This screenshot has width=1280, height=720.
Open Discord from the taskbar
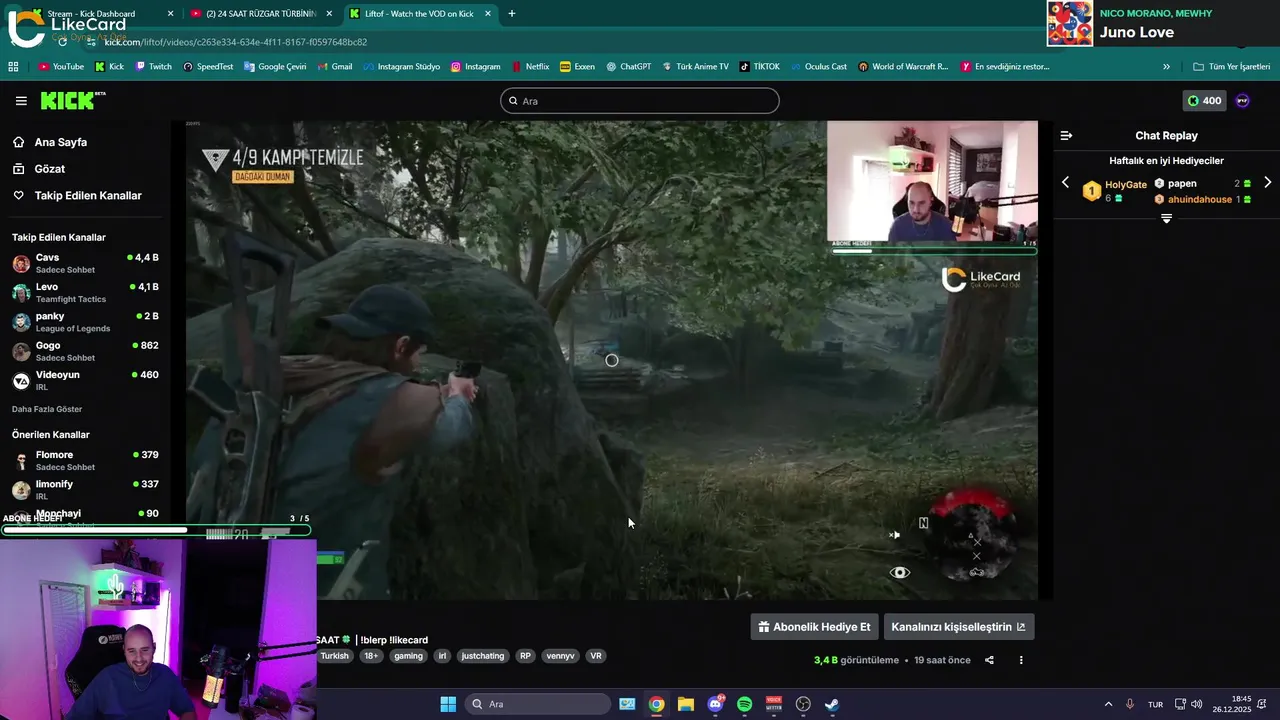715,704
